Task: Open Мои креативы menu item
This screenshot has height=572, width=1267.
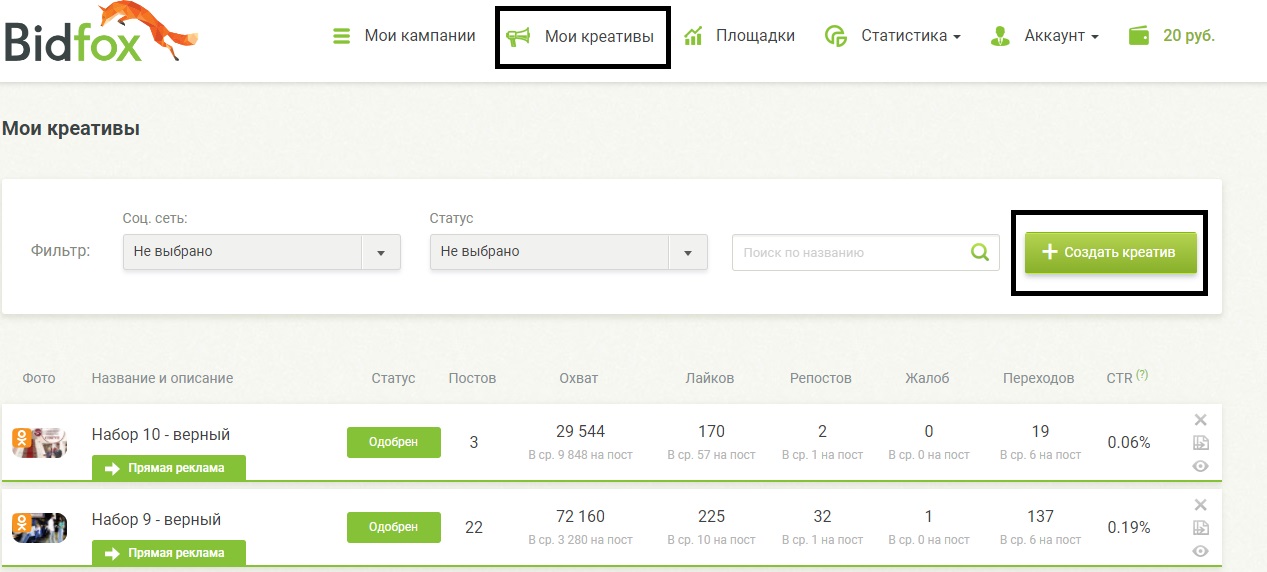Action: 581,37
